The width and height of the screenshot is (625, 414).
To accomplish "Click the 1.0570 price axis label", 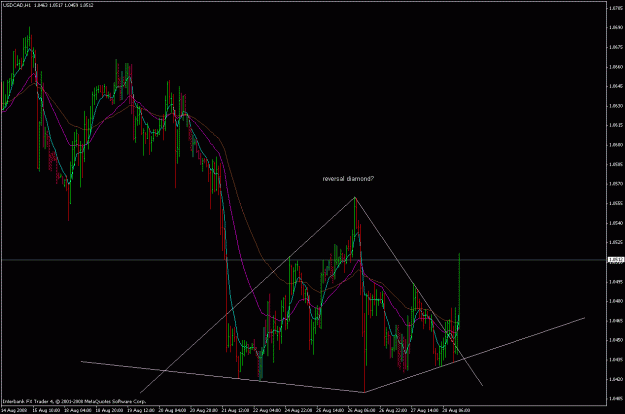I will [x=616, y=184].
